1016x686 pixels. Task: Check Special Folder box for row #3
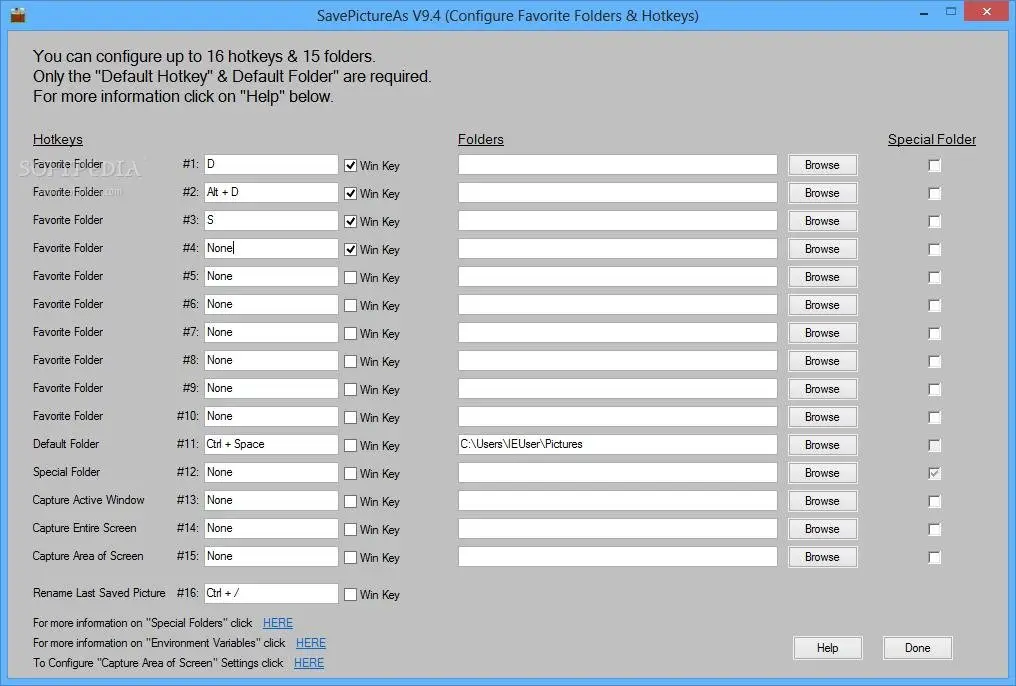point(934,222)
